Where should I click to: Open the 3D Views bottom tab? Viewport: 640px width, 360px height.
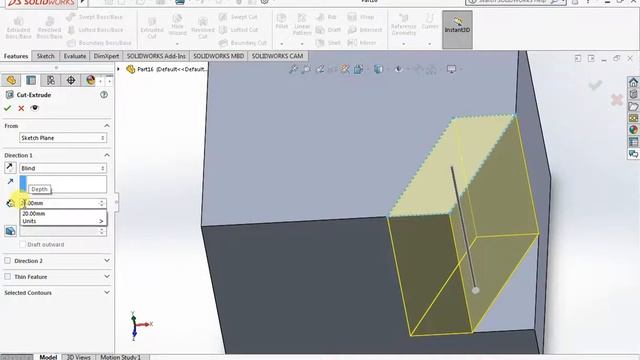pyautogui.click(x=78, y=357)
